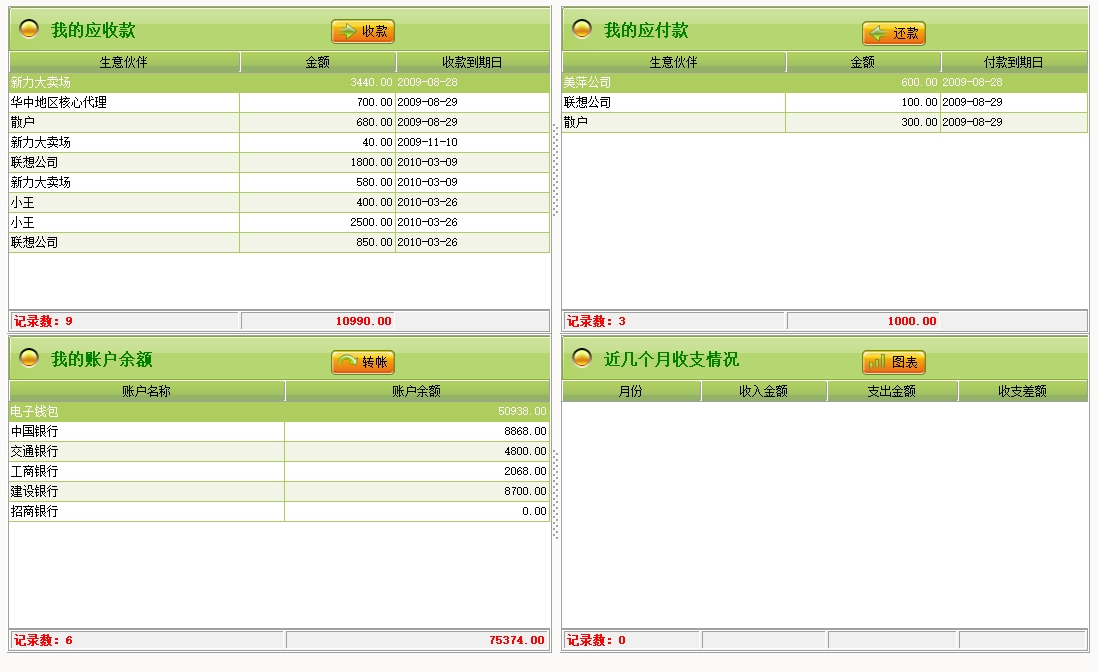
Task: Sort payables by 付款到期日 column header
Action: coord(1013,62)
